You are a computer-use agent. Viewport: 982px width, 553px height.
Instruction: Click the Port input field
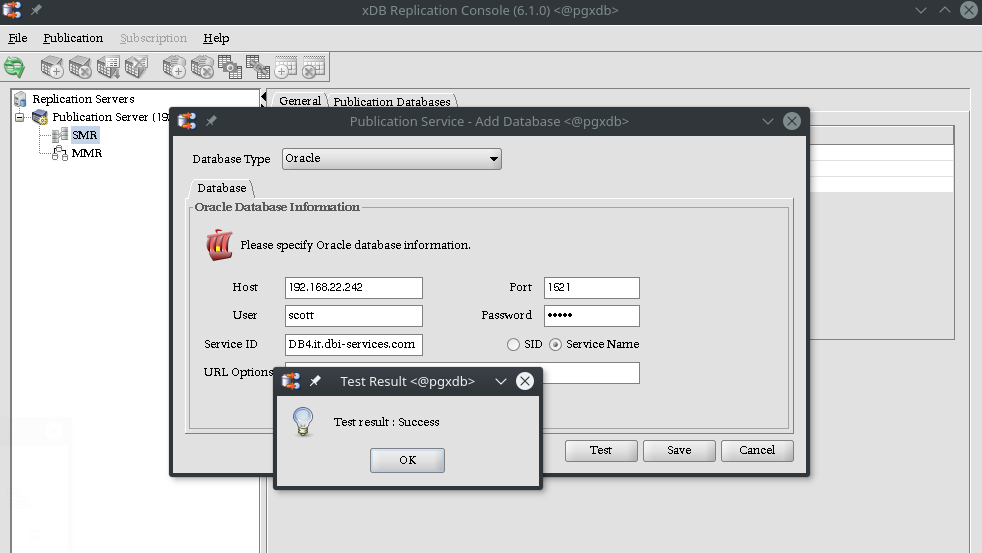(592, 287)
